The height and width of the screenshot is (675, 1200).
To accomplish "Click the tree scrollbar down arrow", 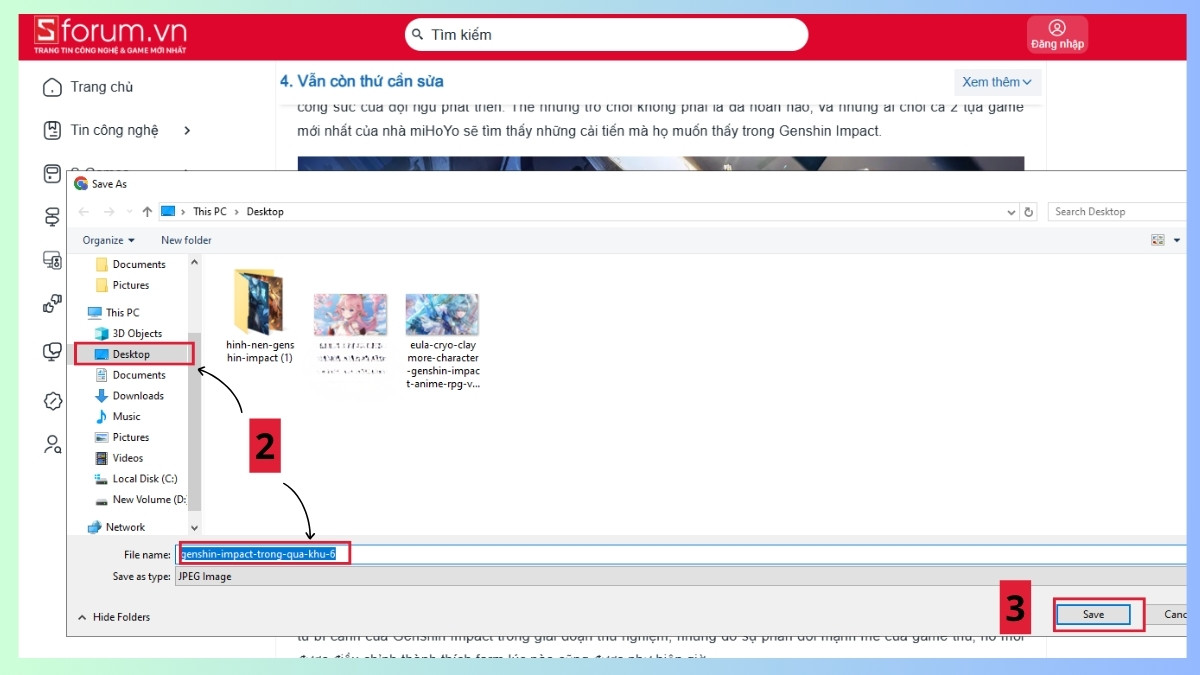I will 194,527.
